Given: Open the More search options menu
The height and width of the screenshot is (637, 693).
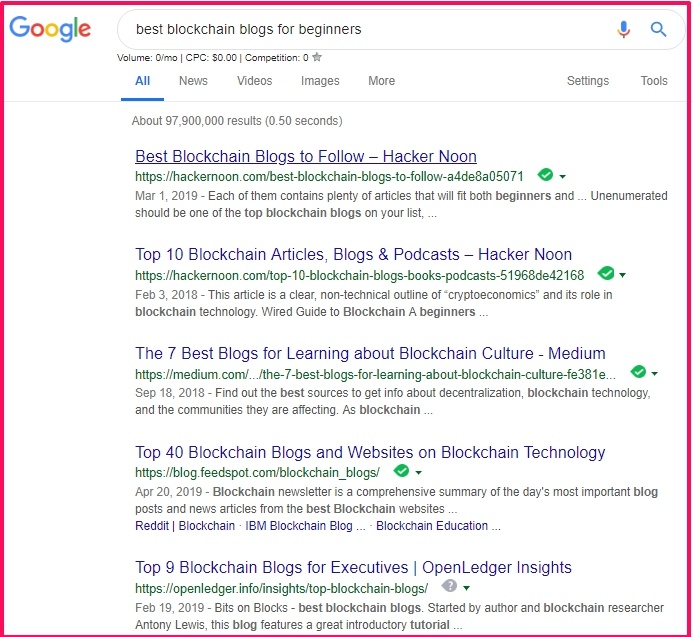Looking at the screenshot, I should click(381, 81).
